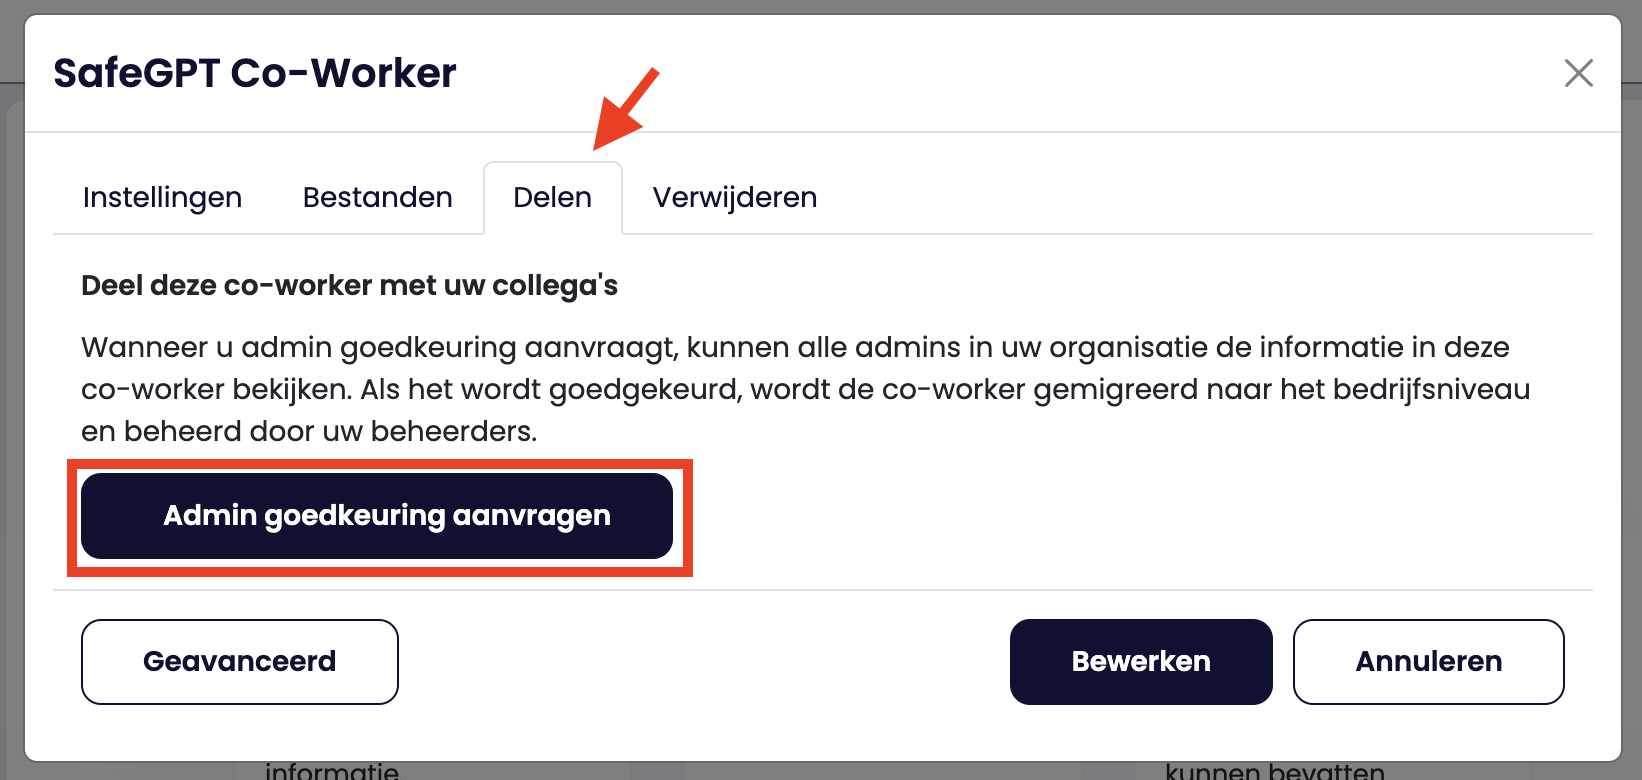Click background text informatie behind dialog
The height and width of the screenshot is (780, 1642).
pyautogui.click(x=332, y=771)
